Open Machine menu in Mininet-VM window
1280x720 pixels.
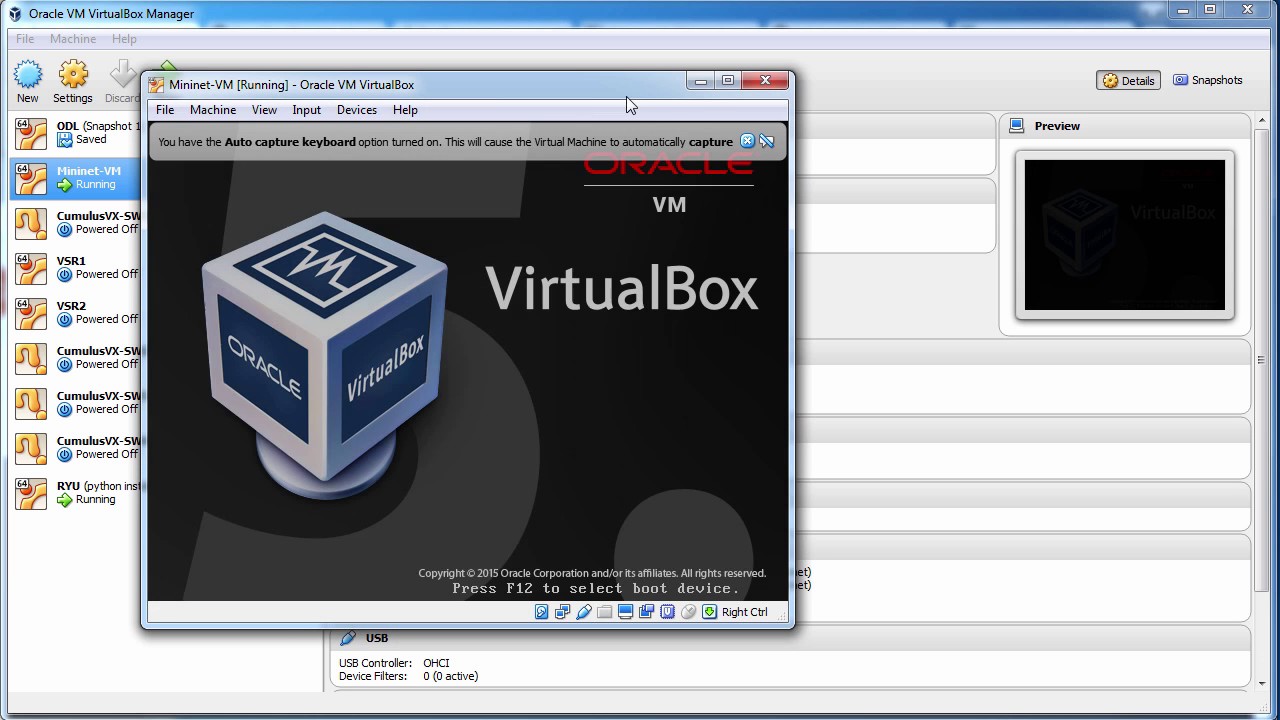pos(213,110)
